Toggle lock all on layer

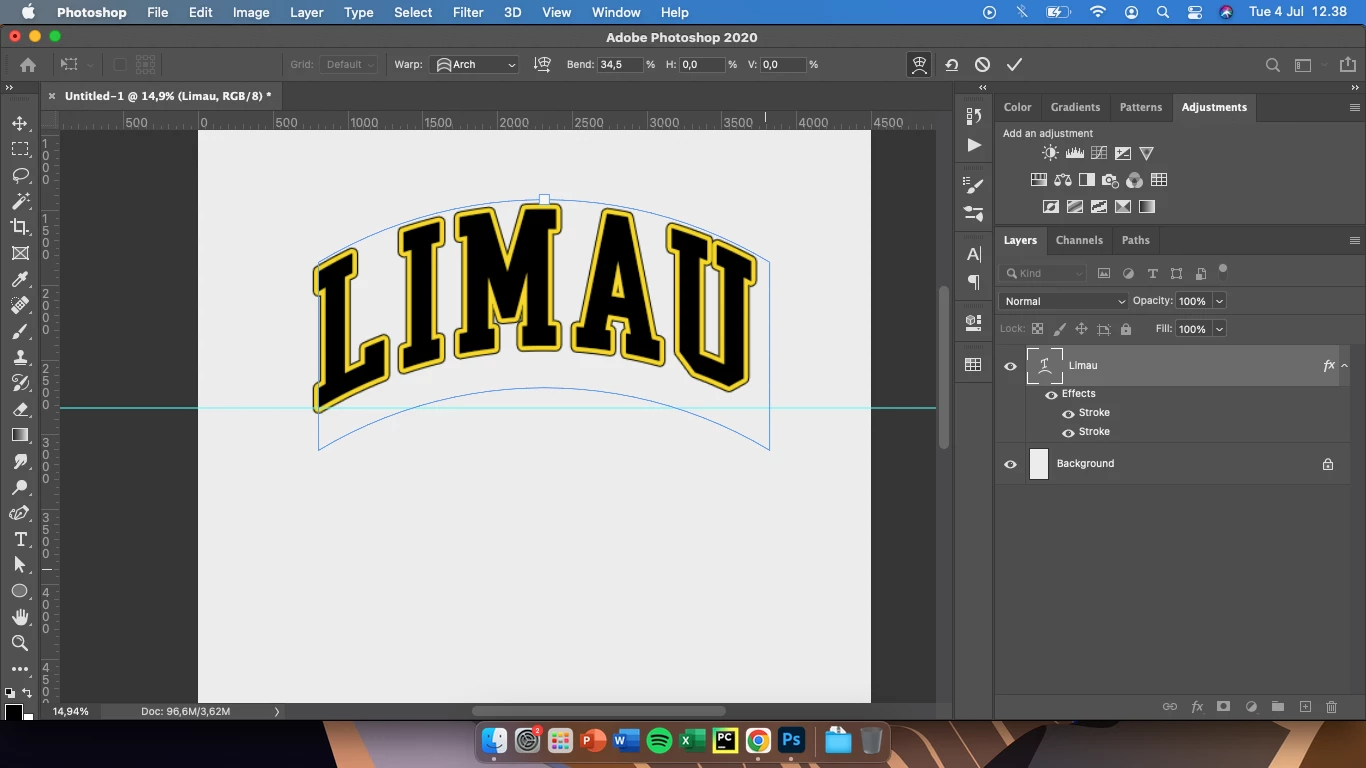(1126, 329)
